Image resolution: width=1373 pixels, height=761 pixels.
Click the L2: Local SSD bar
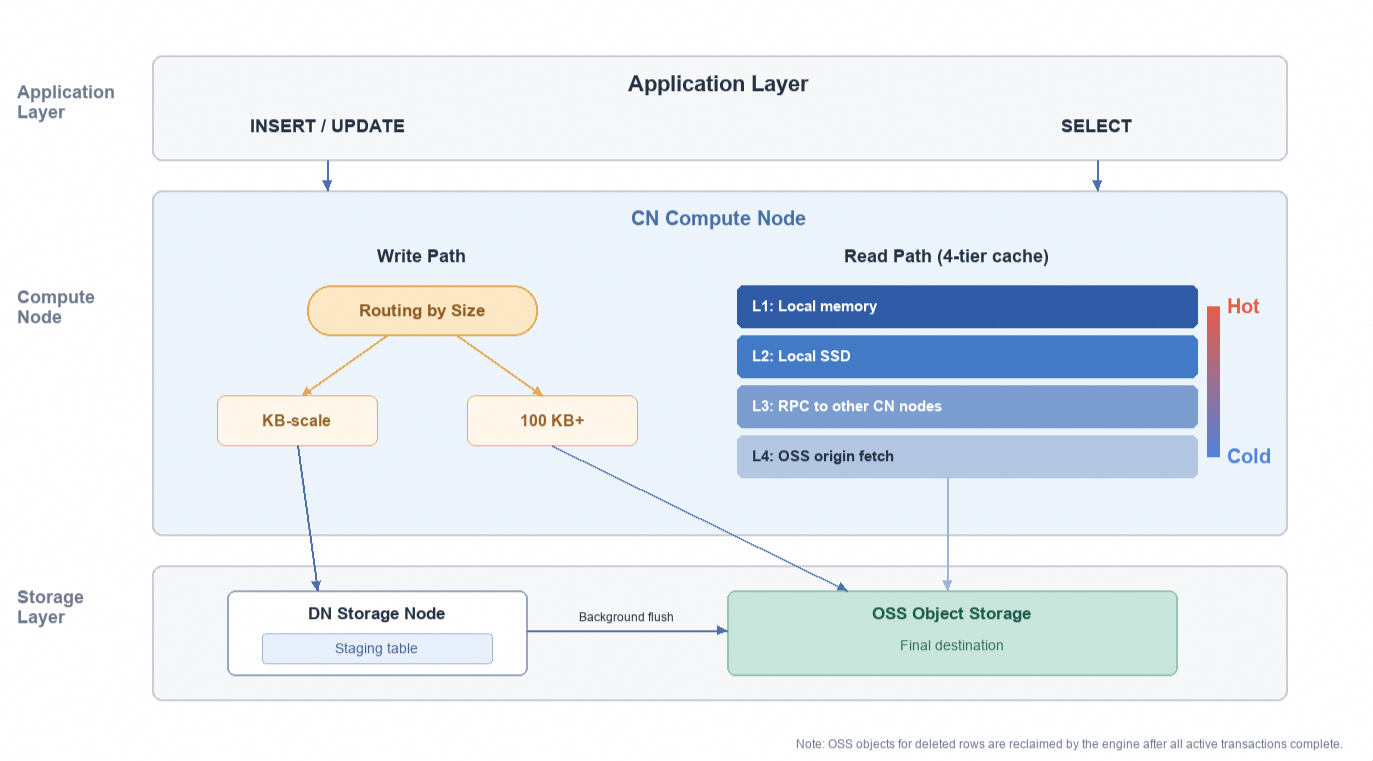[967, 356]
